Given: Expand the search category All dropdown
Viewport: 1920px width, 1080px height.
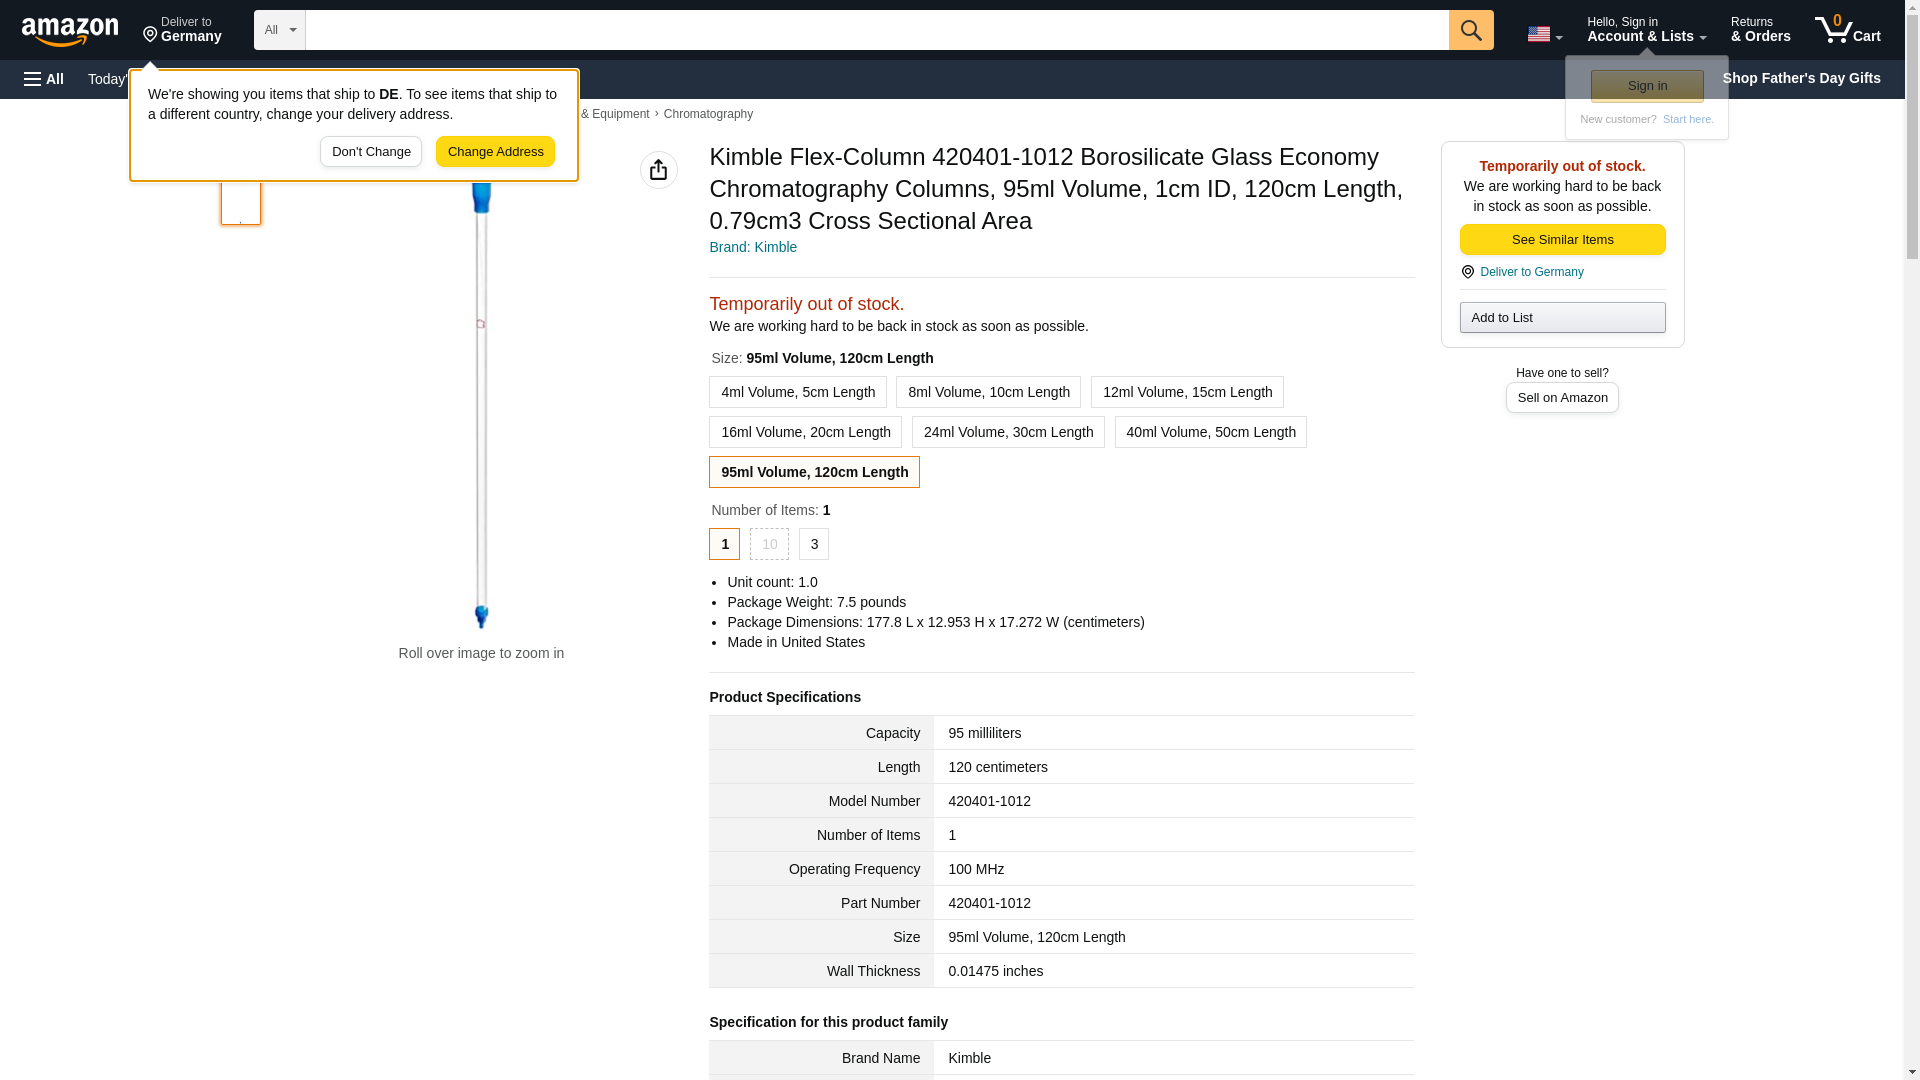Looking at the screenshot, I should click(x=279, y=30).
